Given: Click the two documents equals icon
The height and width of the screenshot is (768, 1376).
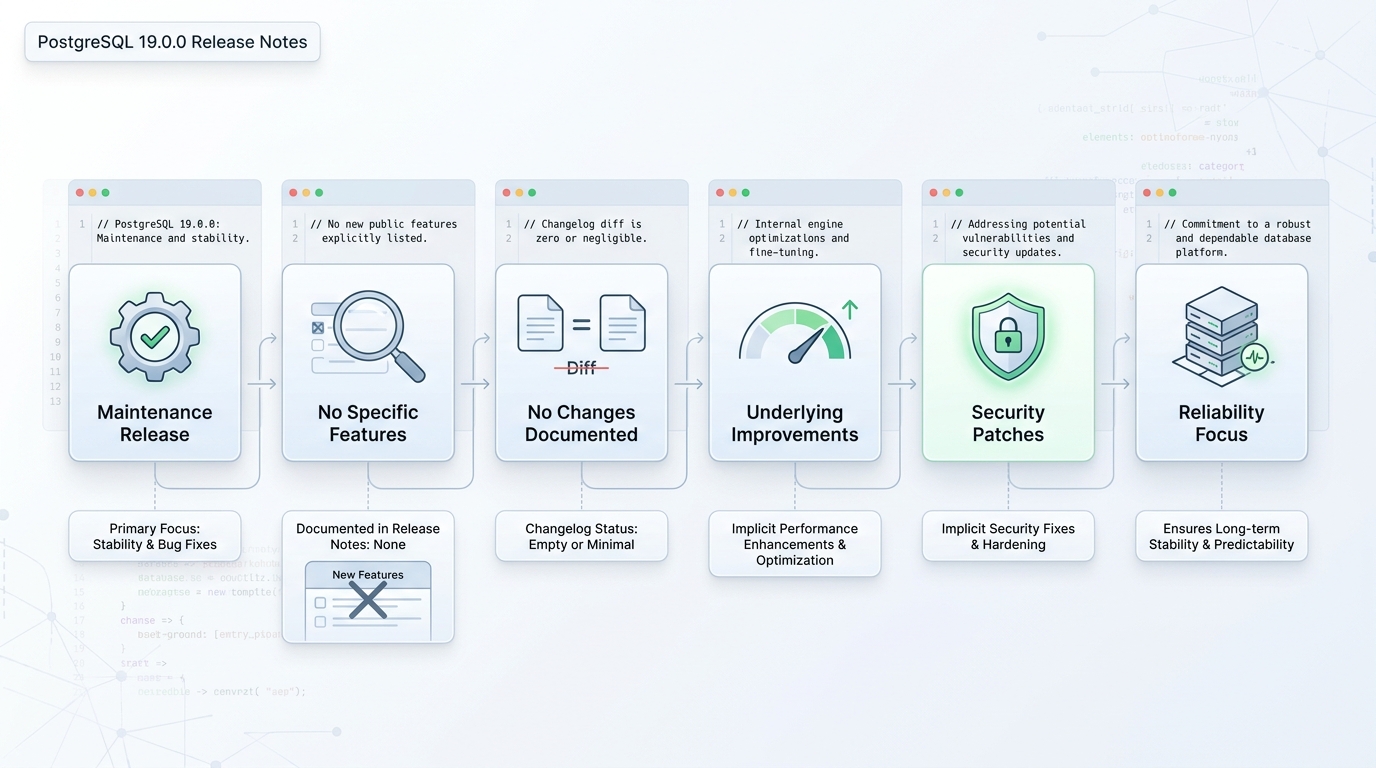Looking at the screenshot, I should [x=581, y=323].
